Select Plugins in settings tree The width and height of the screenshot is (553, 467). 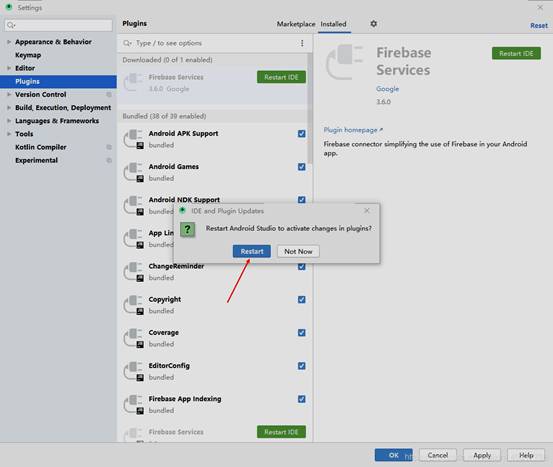(x=58, y=81)
